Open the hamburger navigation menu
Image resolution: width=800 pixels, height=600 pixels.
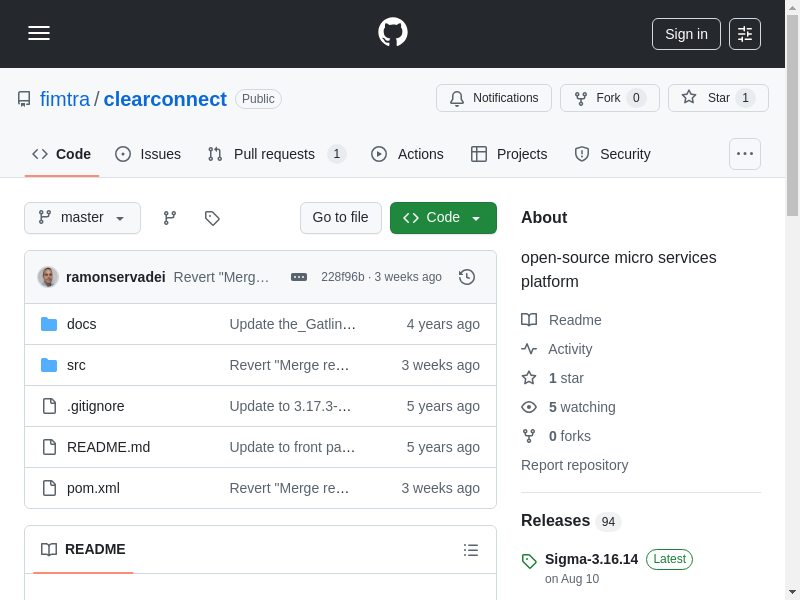(x=39, y=33)
